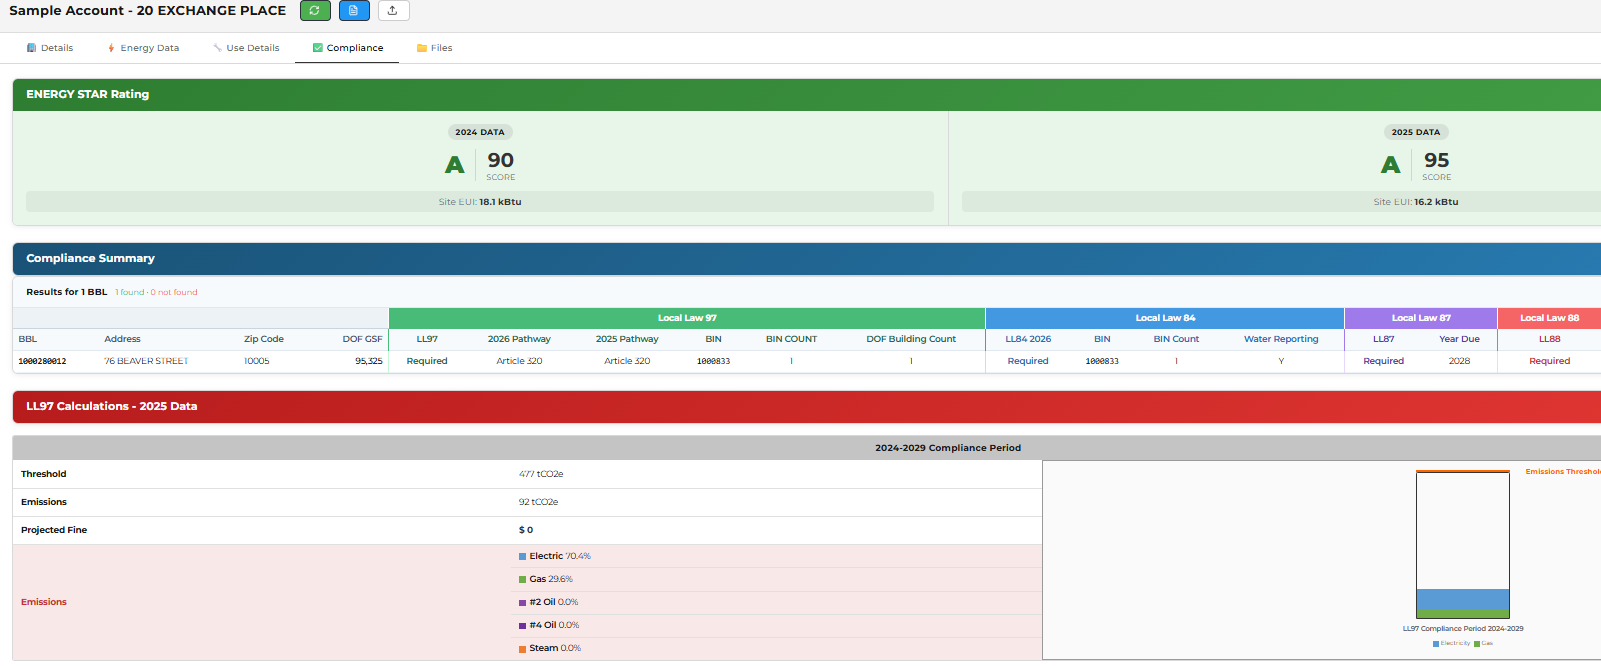Open the Energy Data tab

click(143, 48)
